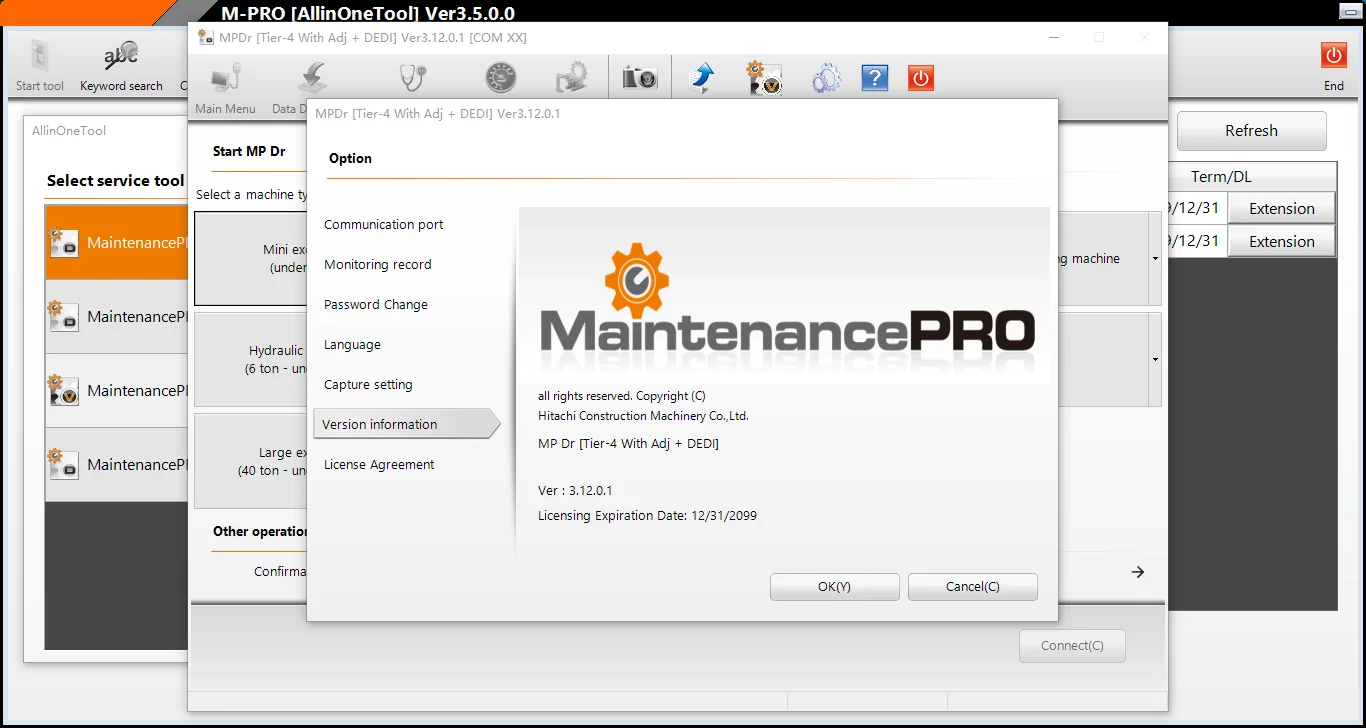
Task: Click 'Licensing Expiration Date: 12/31/2099' text
Action: pos(647,516)
